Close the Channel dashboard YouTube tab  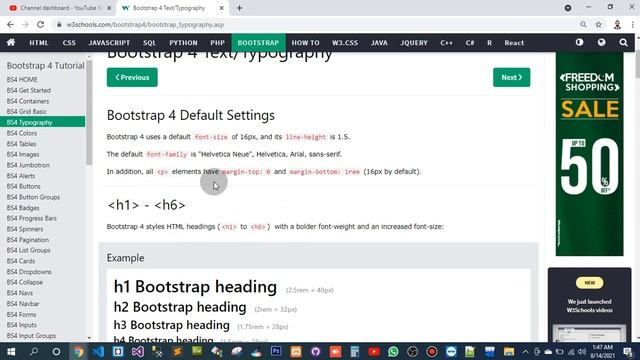[x=109, y=8]
